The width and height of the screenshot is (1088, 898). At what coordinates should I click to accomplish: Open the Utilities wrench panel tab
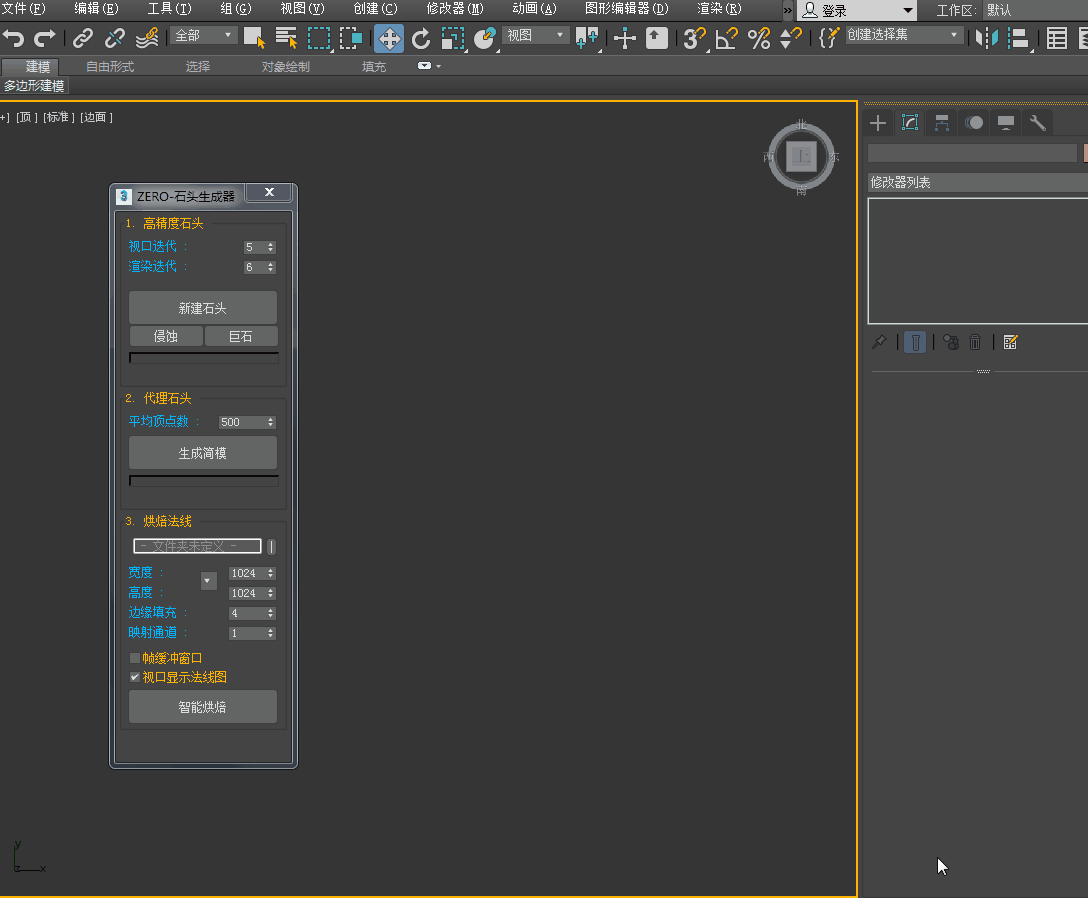(1038, 123)
